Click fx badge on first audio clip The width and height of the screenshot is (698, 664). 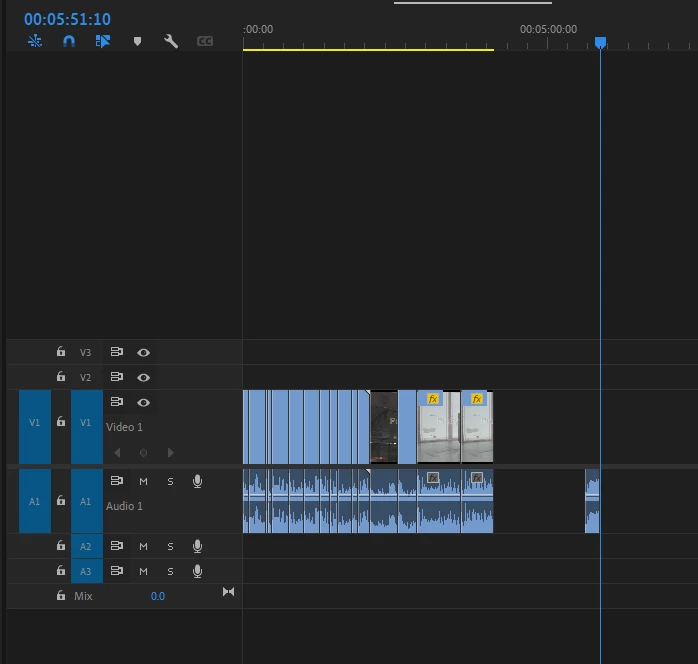pyautogui.click(x=433, y=478)
